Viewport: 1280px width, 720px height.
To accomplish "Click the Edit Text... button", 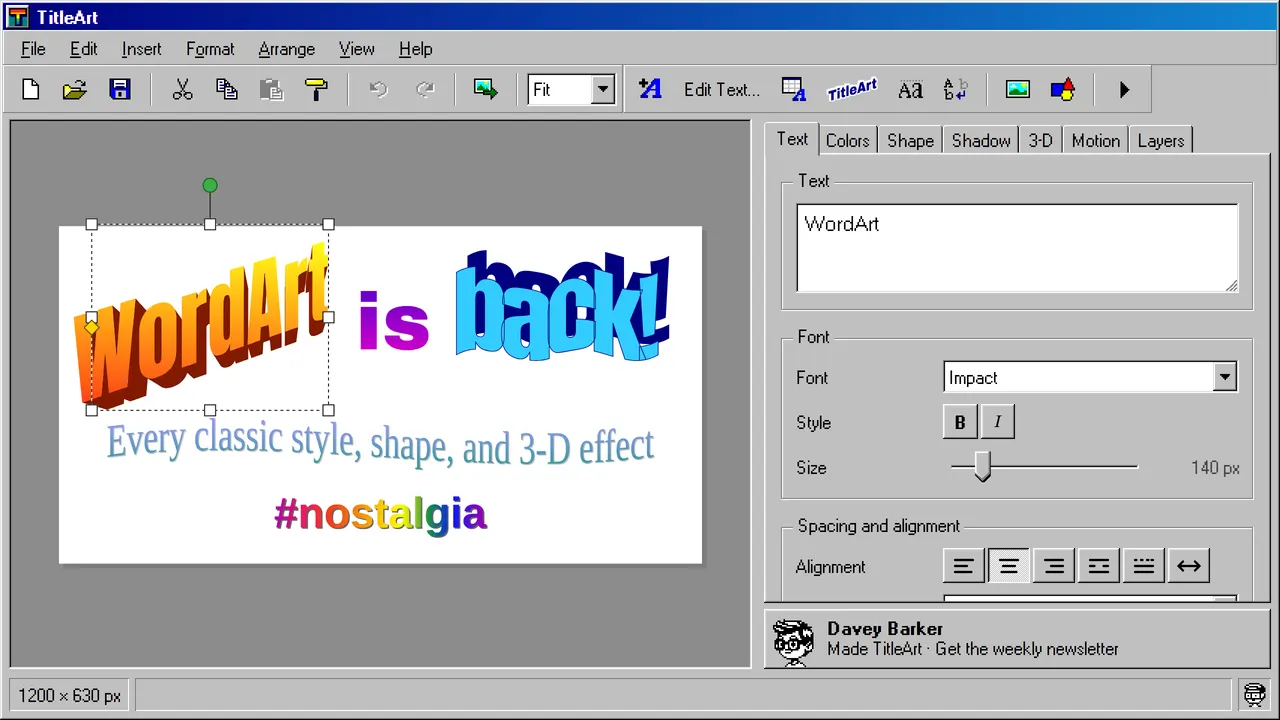I will point(722,90).
